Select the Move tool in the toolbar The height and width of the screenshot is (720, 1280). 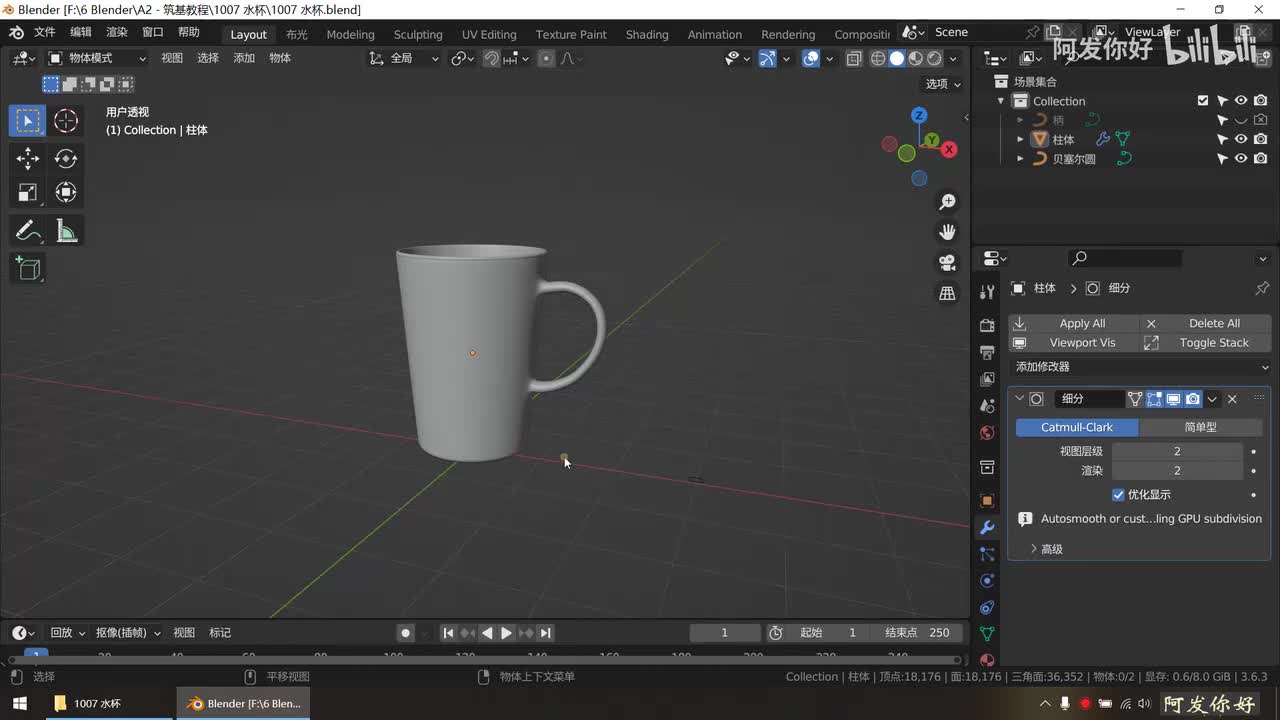coord(28,158)
